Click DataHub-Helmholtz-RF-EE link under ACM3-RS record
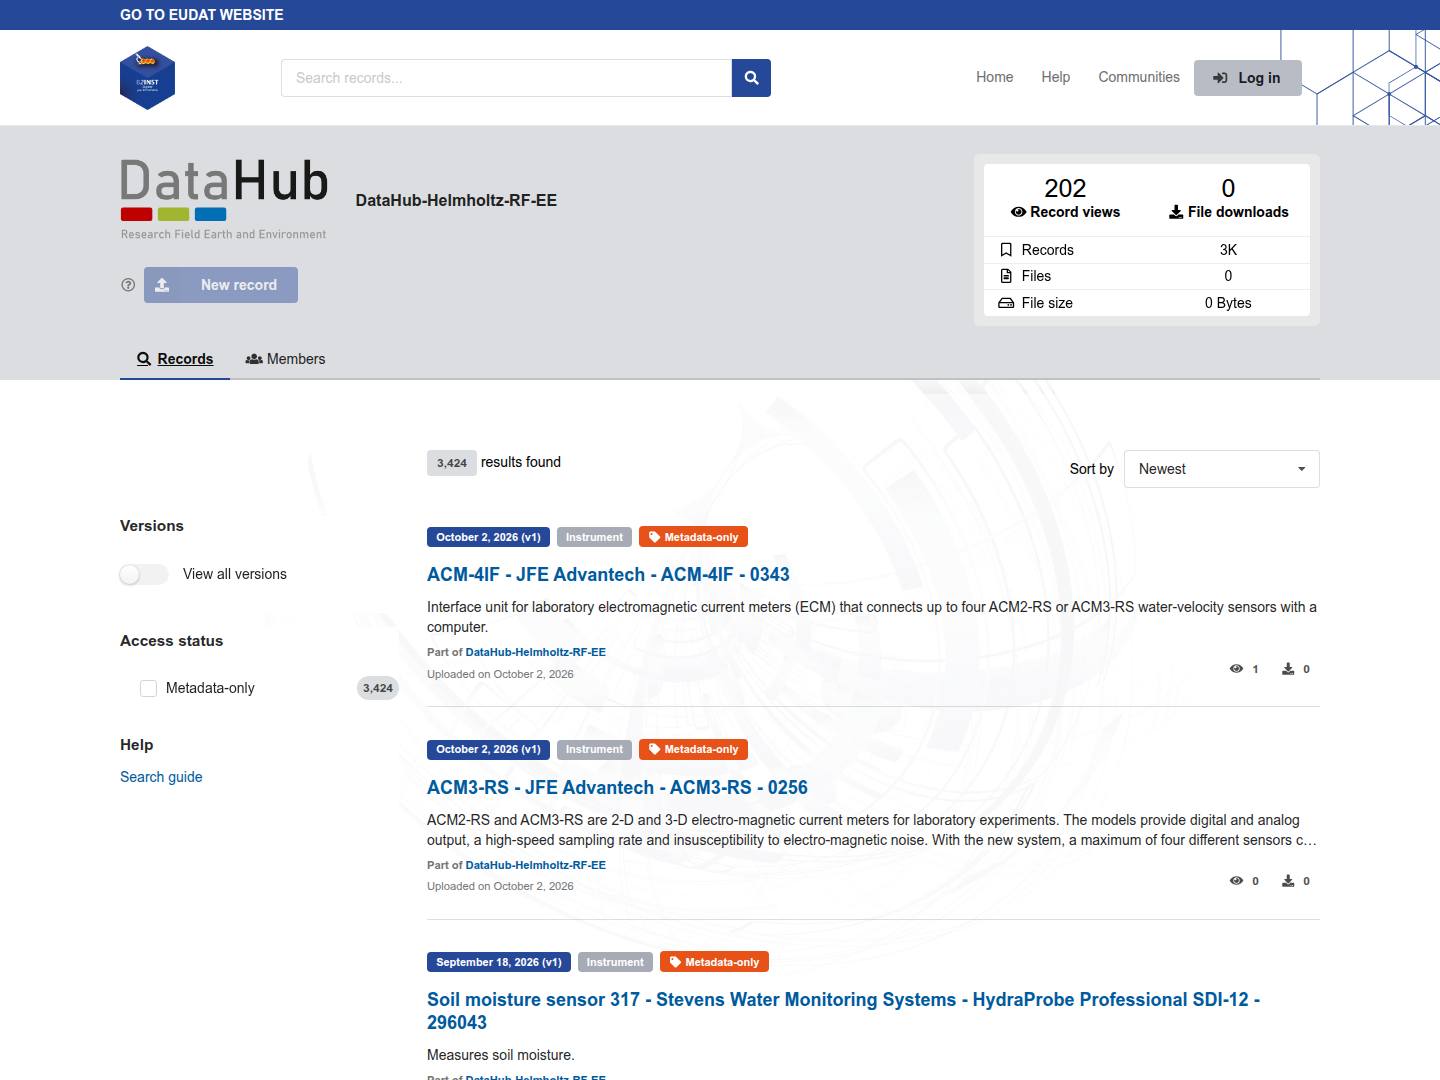The height and width of the screenshot is (1080, 1440). [536, 865]
